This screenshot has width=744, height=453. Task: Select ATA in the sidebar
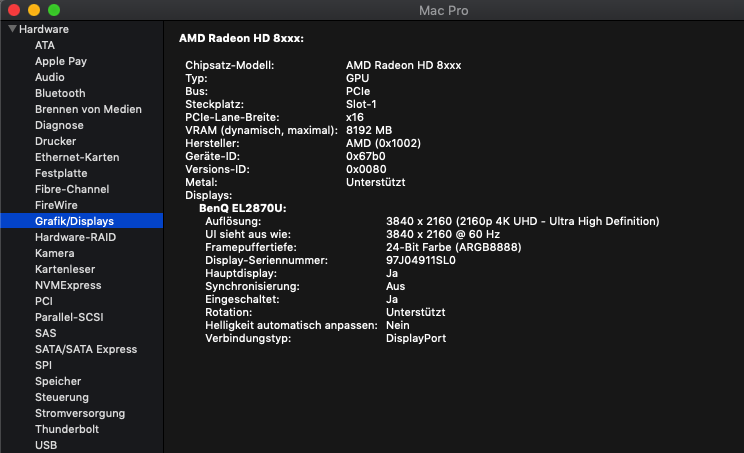[x=45, y=45]
